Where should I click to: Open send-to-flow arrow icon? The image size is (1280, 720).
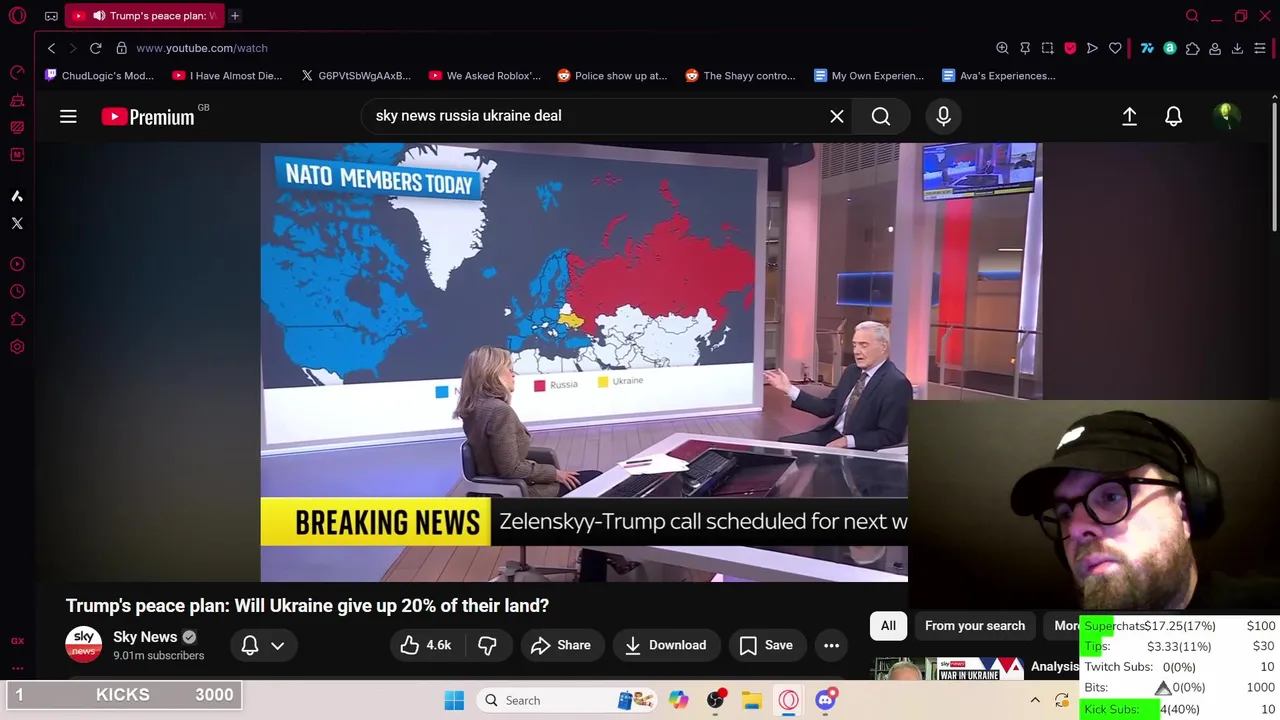tap(1092, 48)
